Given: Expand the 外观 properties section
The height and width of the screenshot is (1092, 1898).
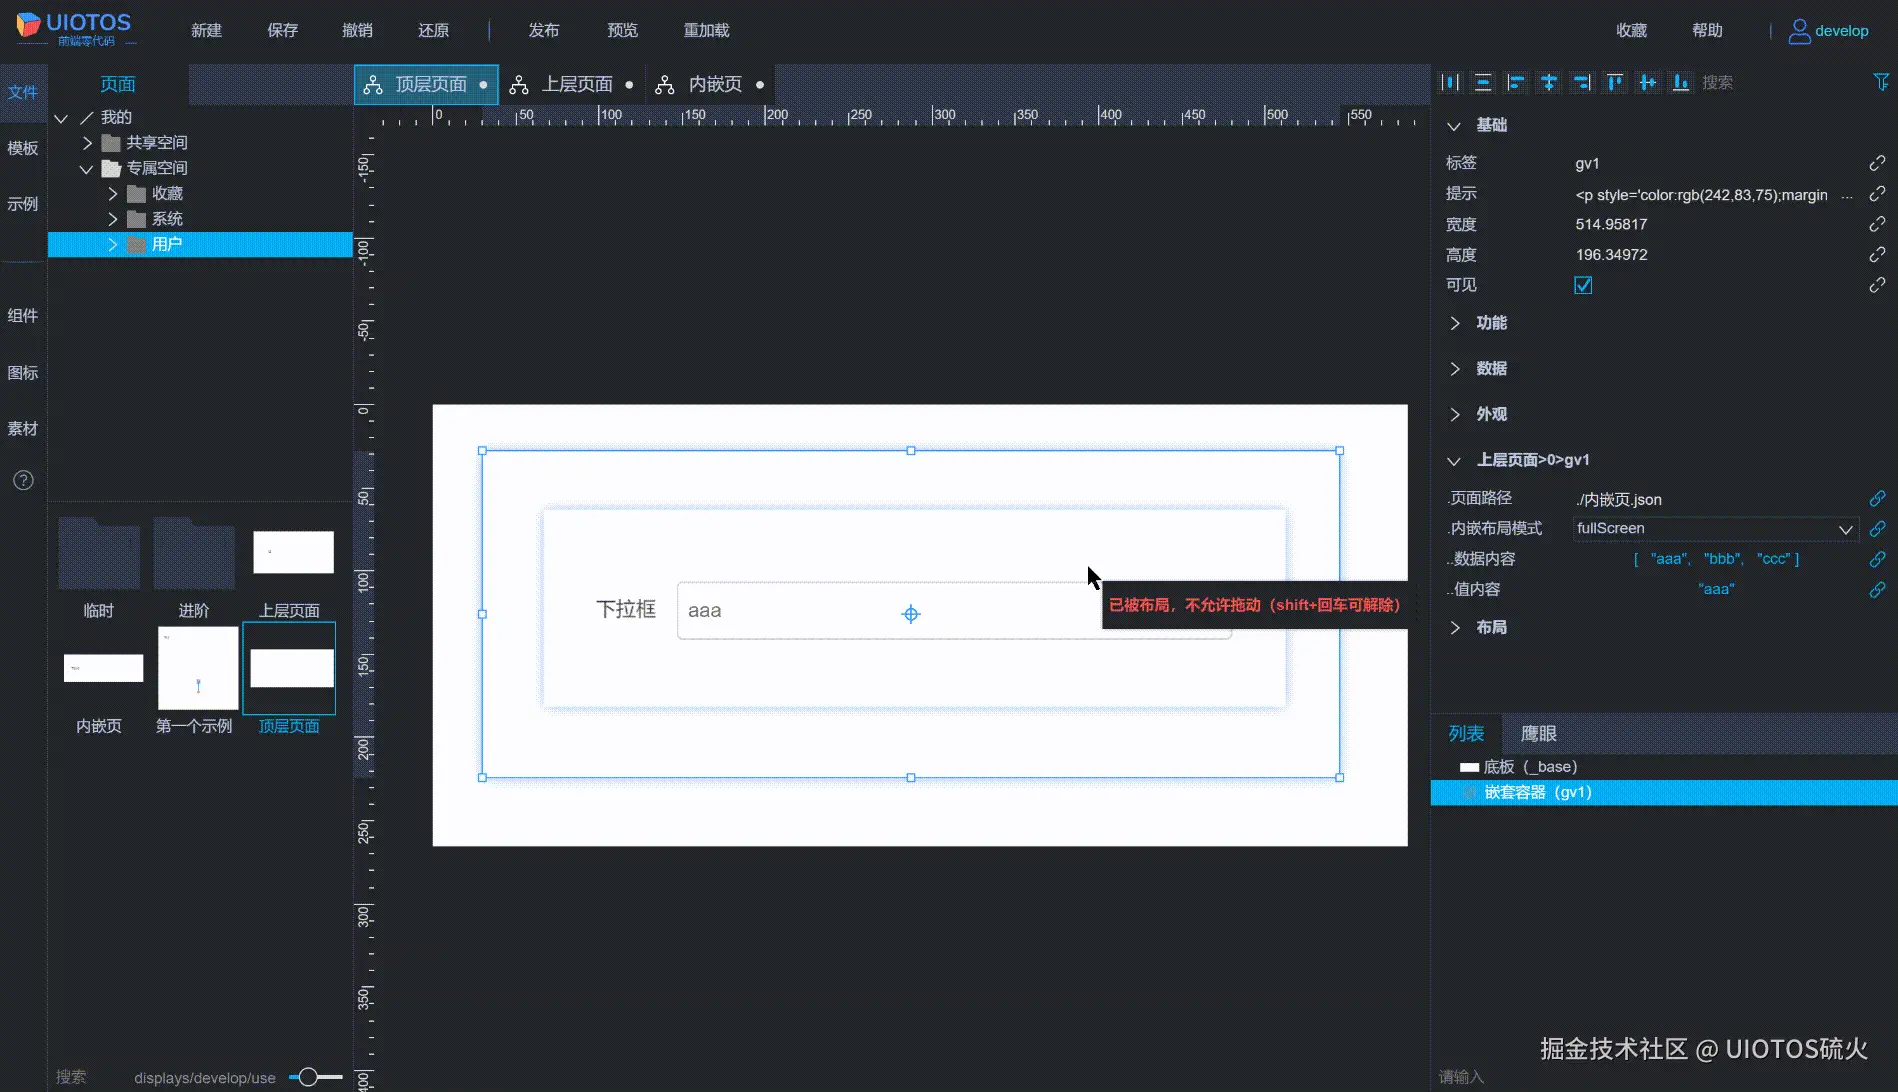Looking at the screenshot, I should pos(1454,414).
